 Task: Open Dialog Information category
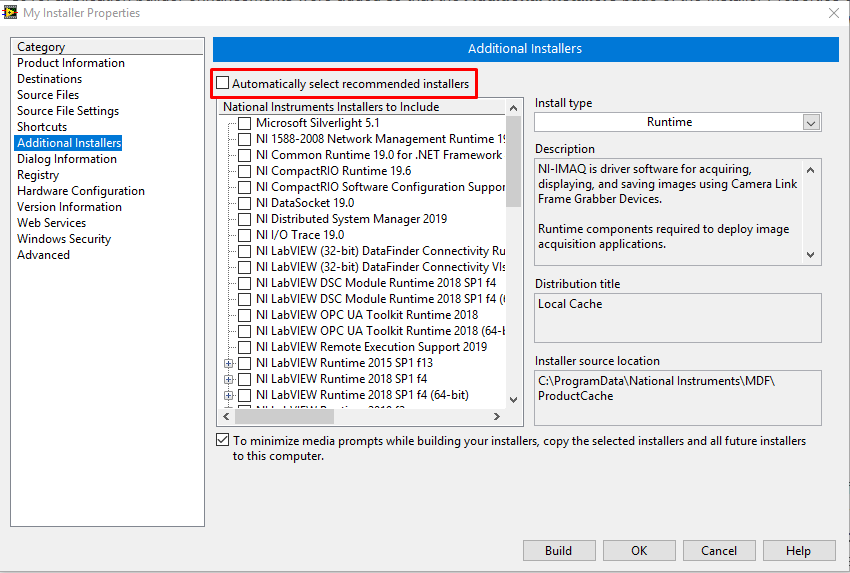click(x=67, y=159)
